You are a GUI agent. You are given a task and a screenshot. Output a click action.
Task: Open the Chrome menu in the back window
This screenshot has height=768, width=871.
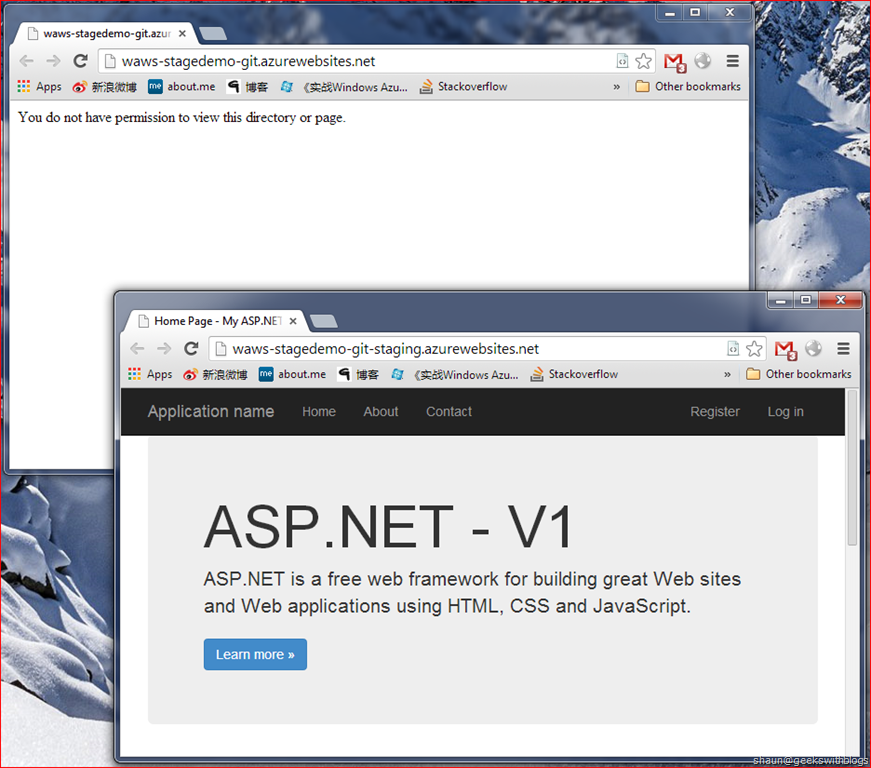click(x=732, y=61)
